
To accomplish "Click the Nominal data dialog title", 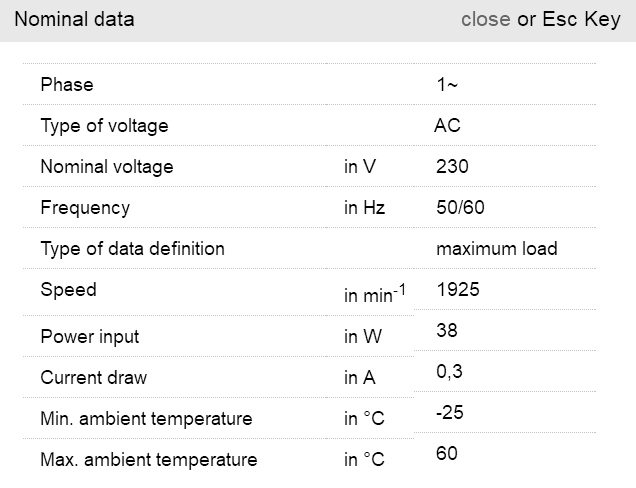I will coord(74,19).
